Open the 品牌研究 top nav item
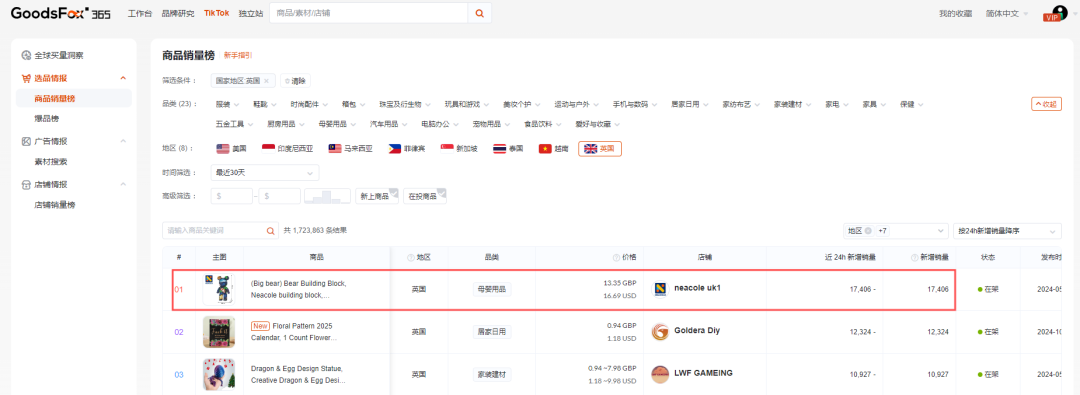 click(x=178, y=13)
